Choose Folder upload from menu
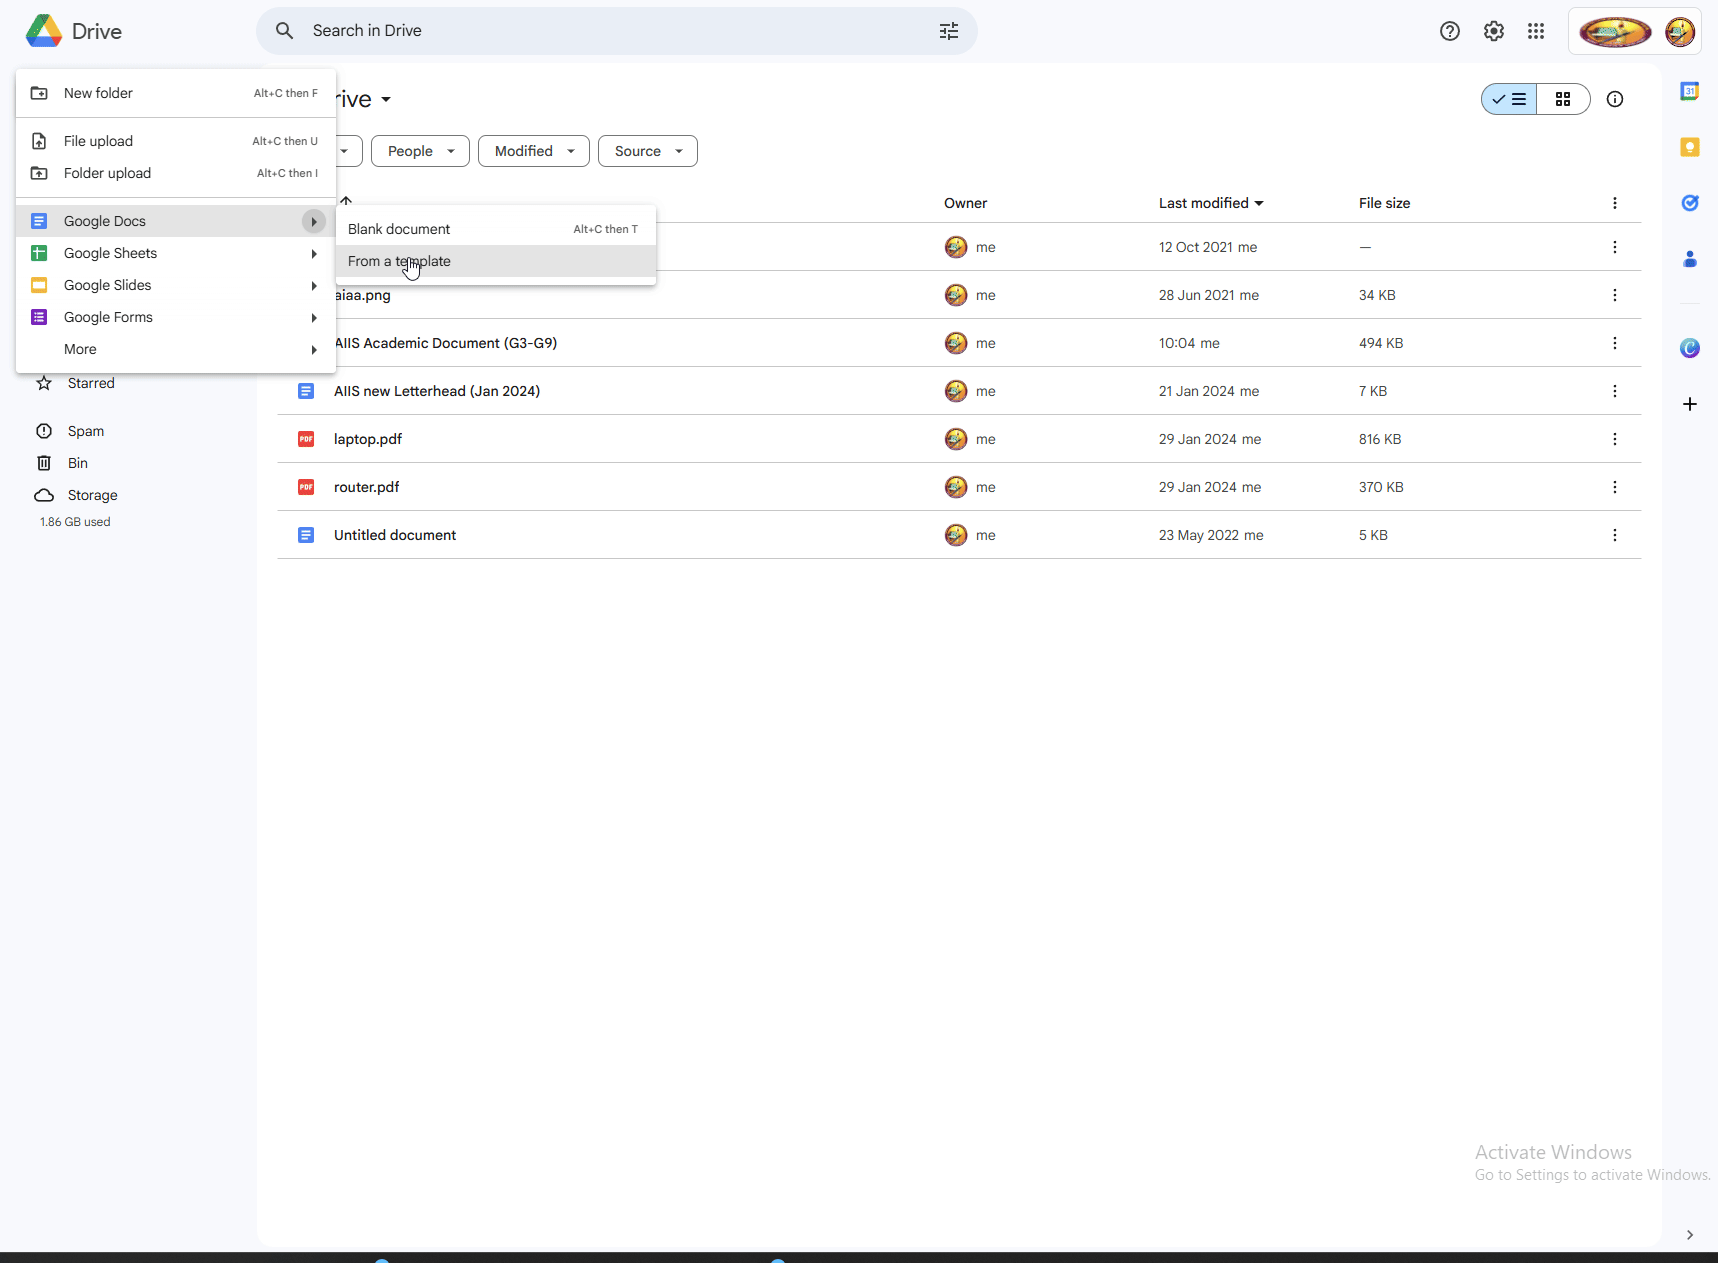This screenshot has height=1263, width=1718. click(176, 173)
